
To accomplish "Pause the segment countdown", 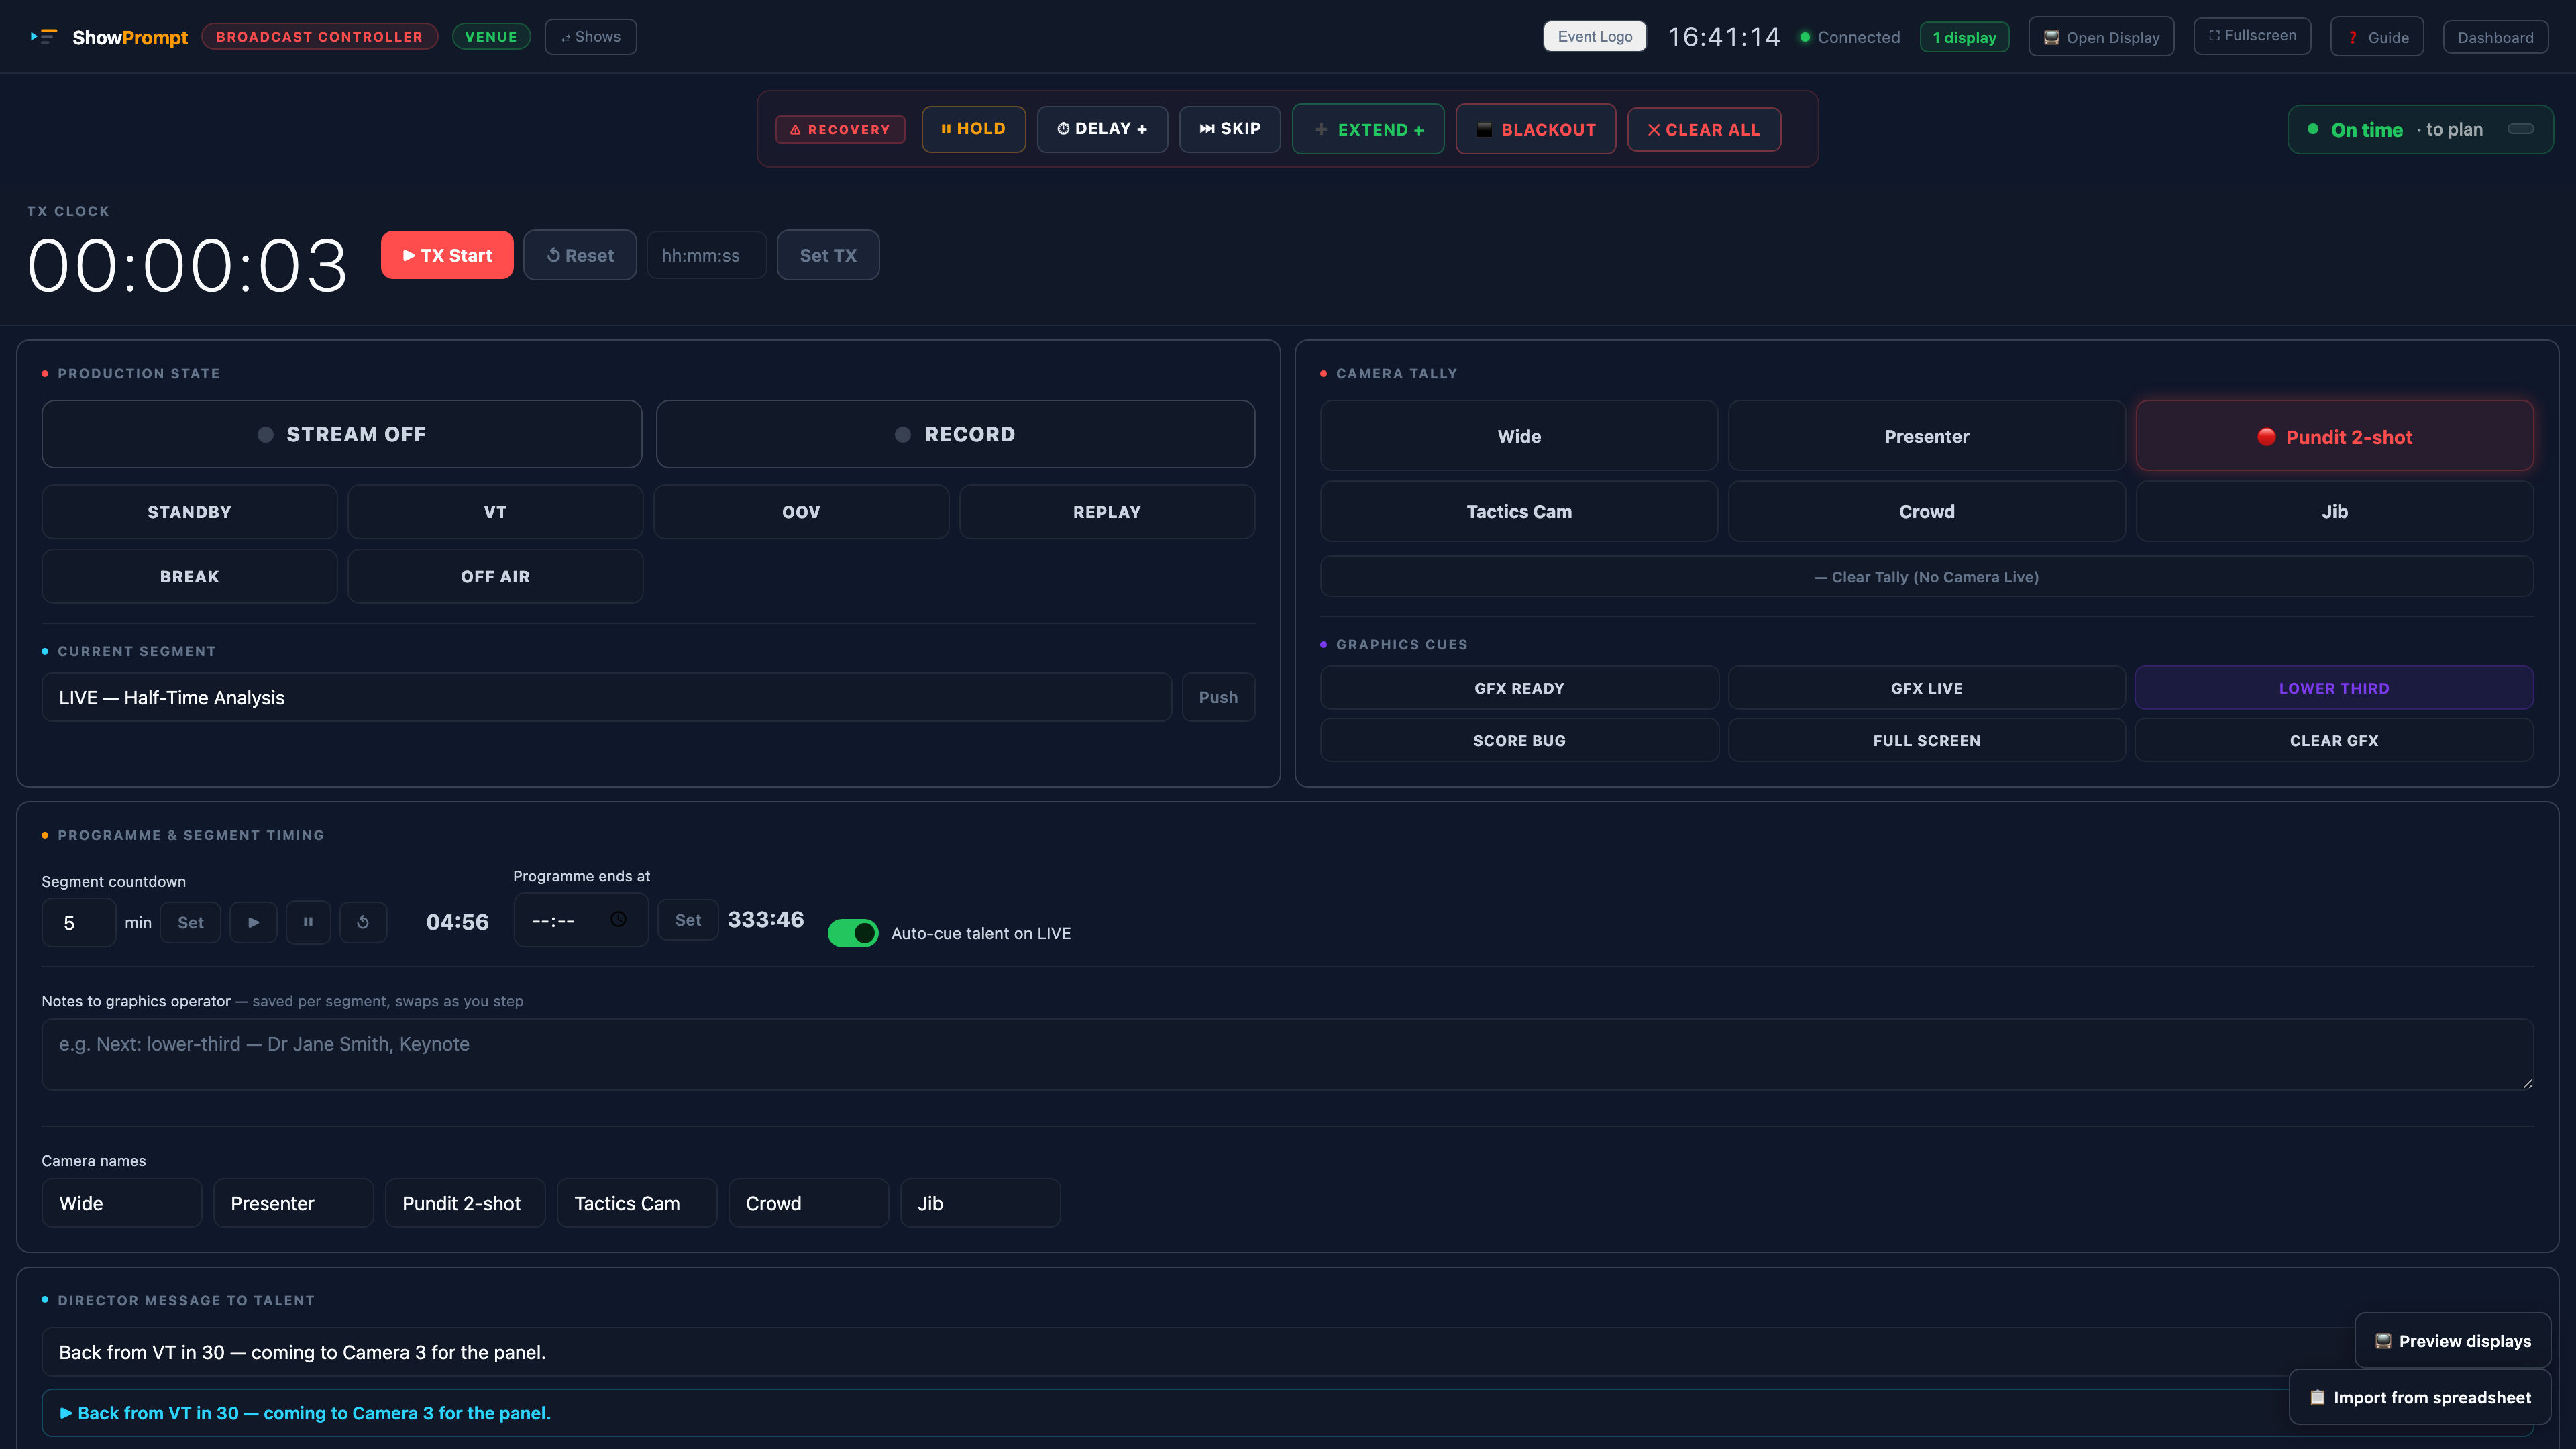I will (x=308, y=922).
